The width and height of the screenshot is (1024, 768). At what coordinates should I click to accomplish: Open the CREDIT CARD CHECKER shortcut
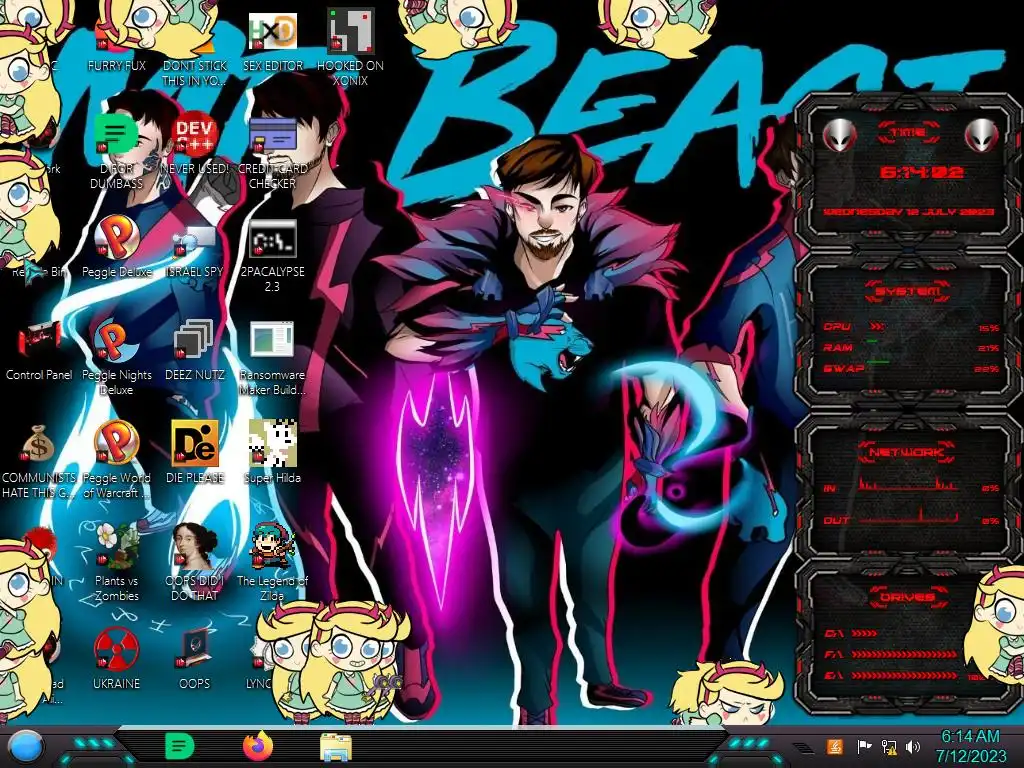click(272, 152)
